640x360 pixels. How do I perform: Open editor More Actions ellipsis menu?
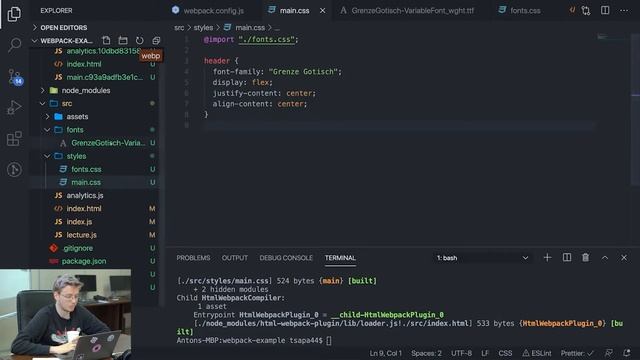(x=624, y=11)
